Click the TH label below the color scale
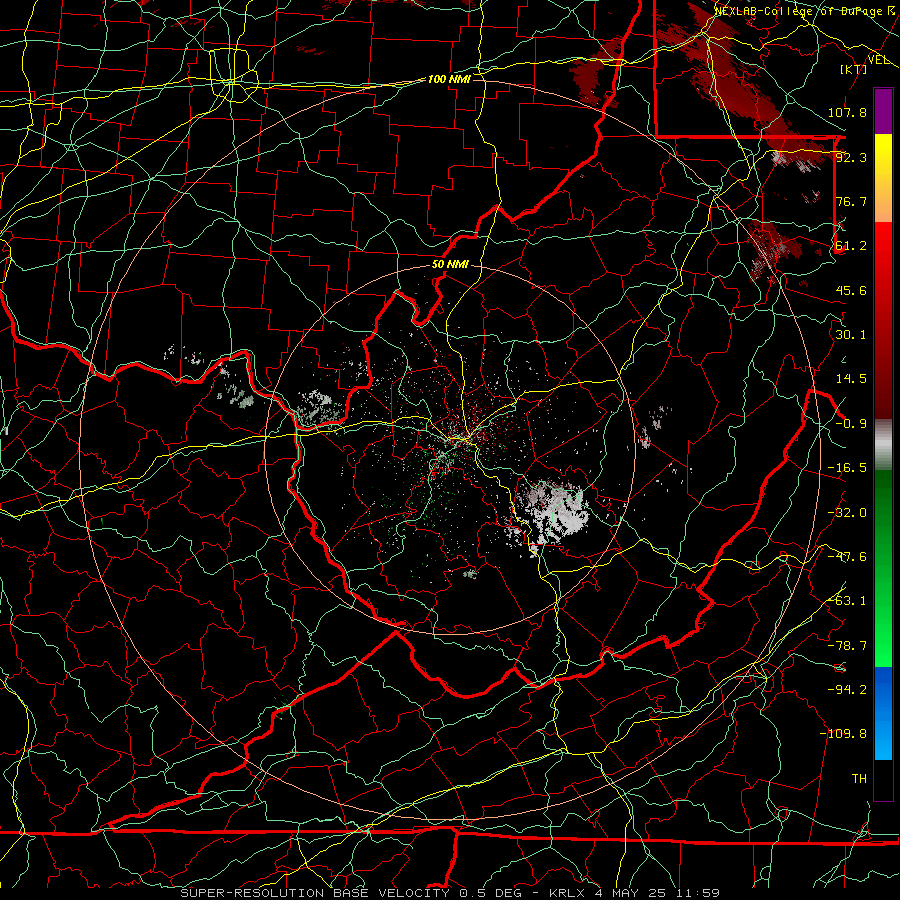Viewport: 900px width, 900px height. click(859, 778)
